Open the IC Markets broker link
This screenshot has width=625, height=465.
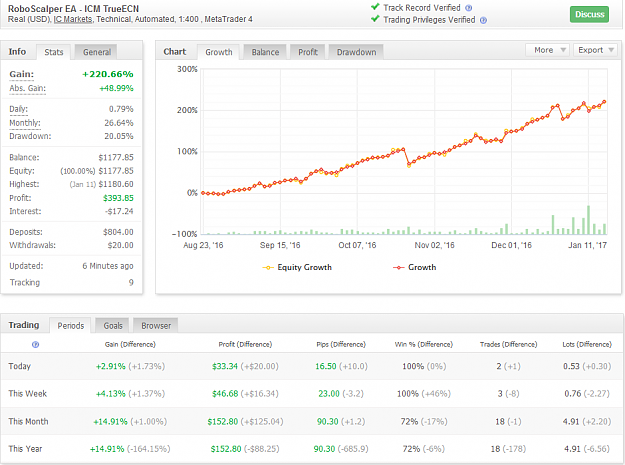pos(73,19)
